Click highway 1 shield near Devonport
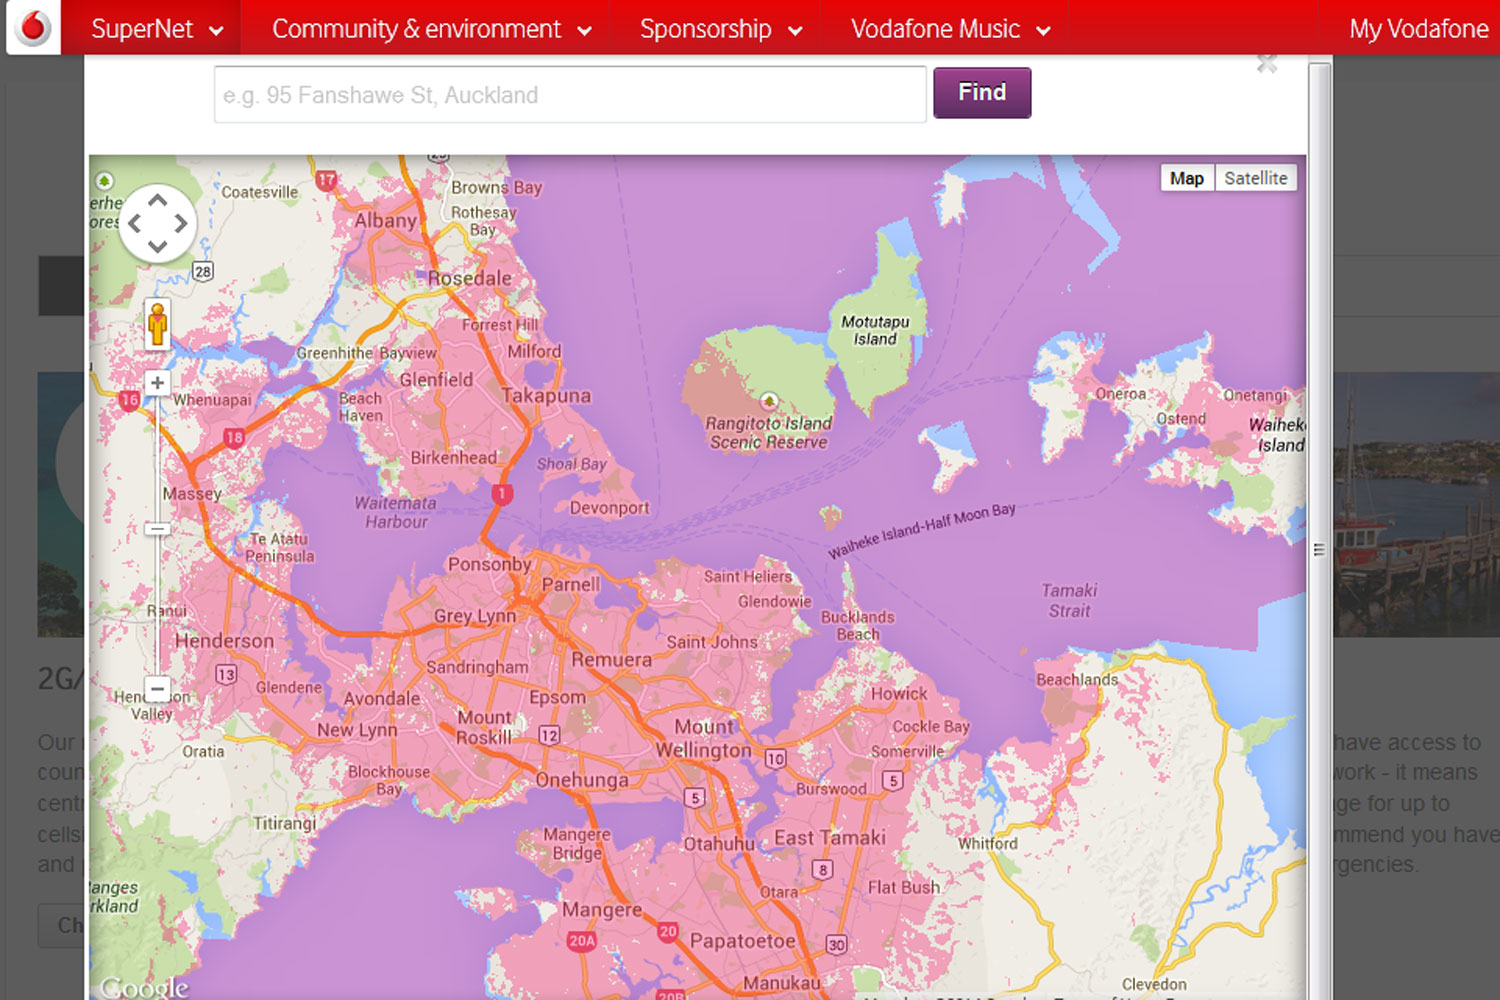The height and width of the screenshot is (1000, 1500). coord(502,493)
